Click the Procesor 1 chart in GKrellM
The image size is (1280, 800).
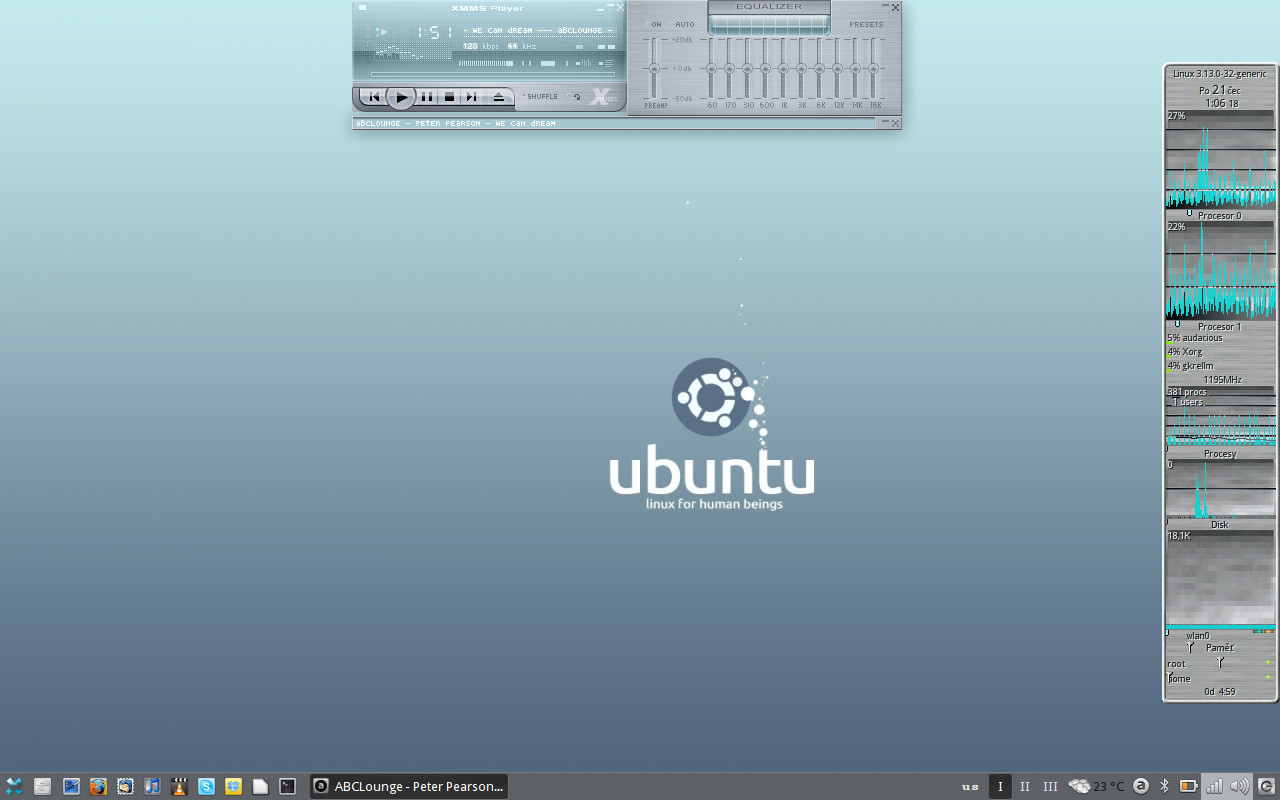1220,270
